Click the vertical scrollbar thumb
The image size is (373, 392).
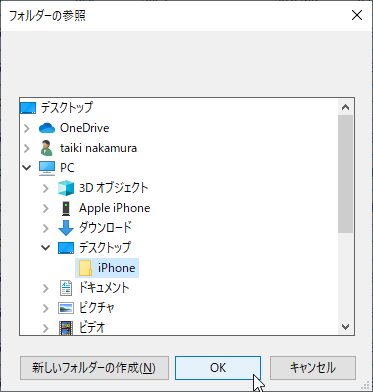345,174
